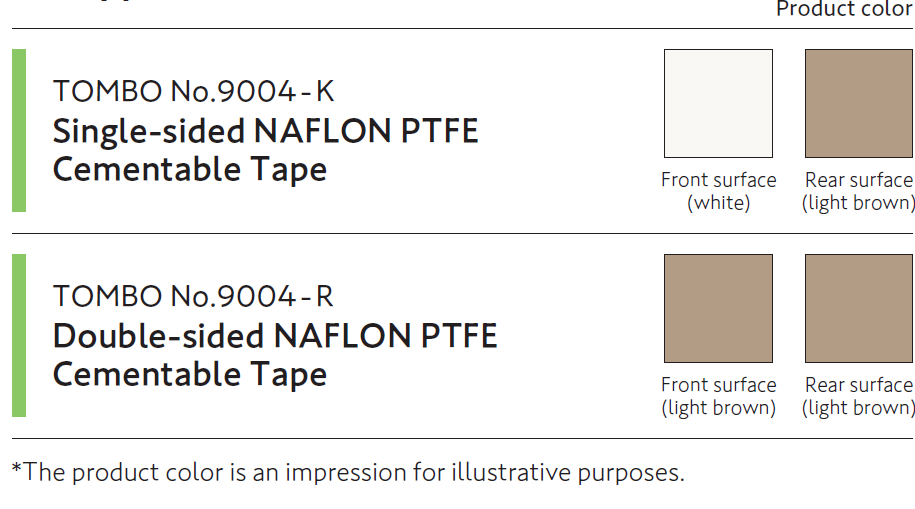915x509 pixels.
Task: Click "Cementable Tape" under the Single-sided heading
Action: 190,169
